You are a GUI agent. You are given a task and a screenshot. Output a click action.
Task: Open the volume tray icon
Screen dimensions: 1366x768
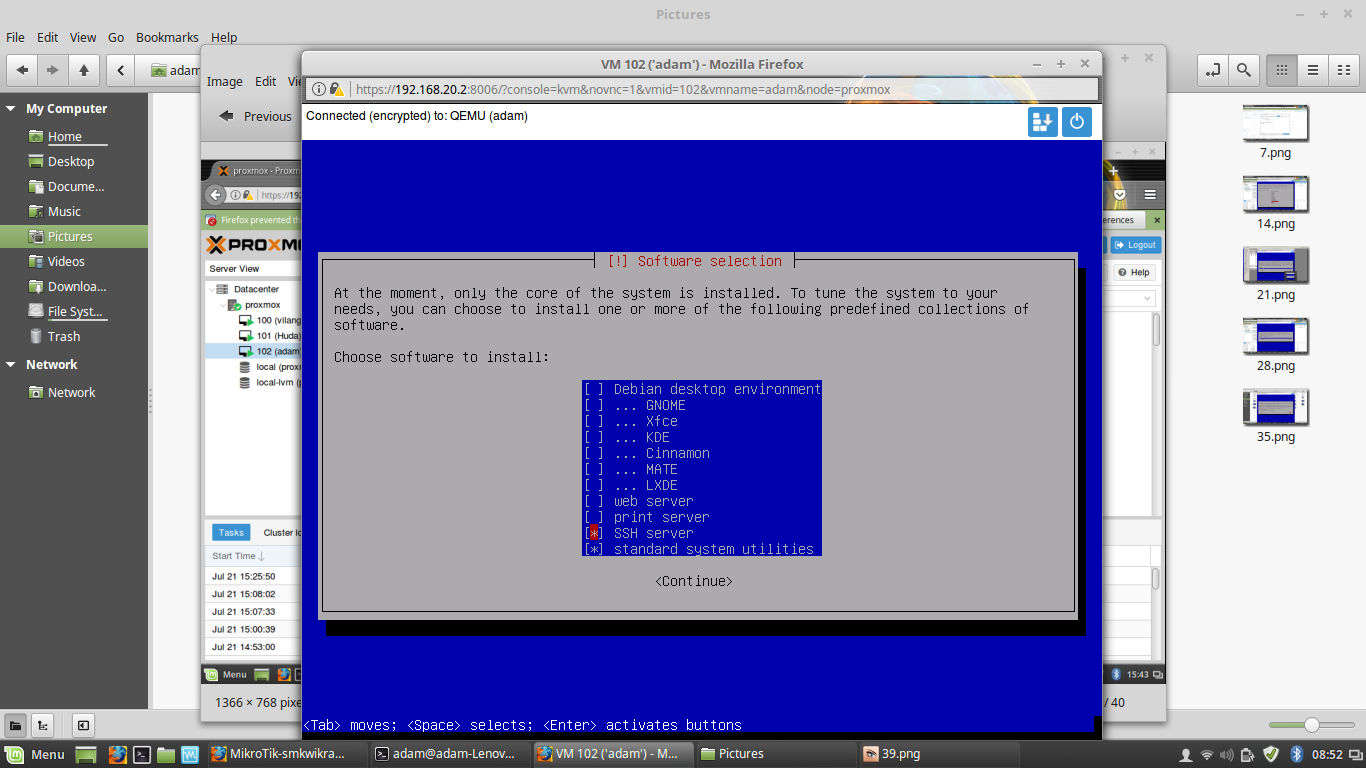click(1228, 754)
